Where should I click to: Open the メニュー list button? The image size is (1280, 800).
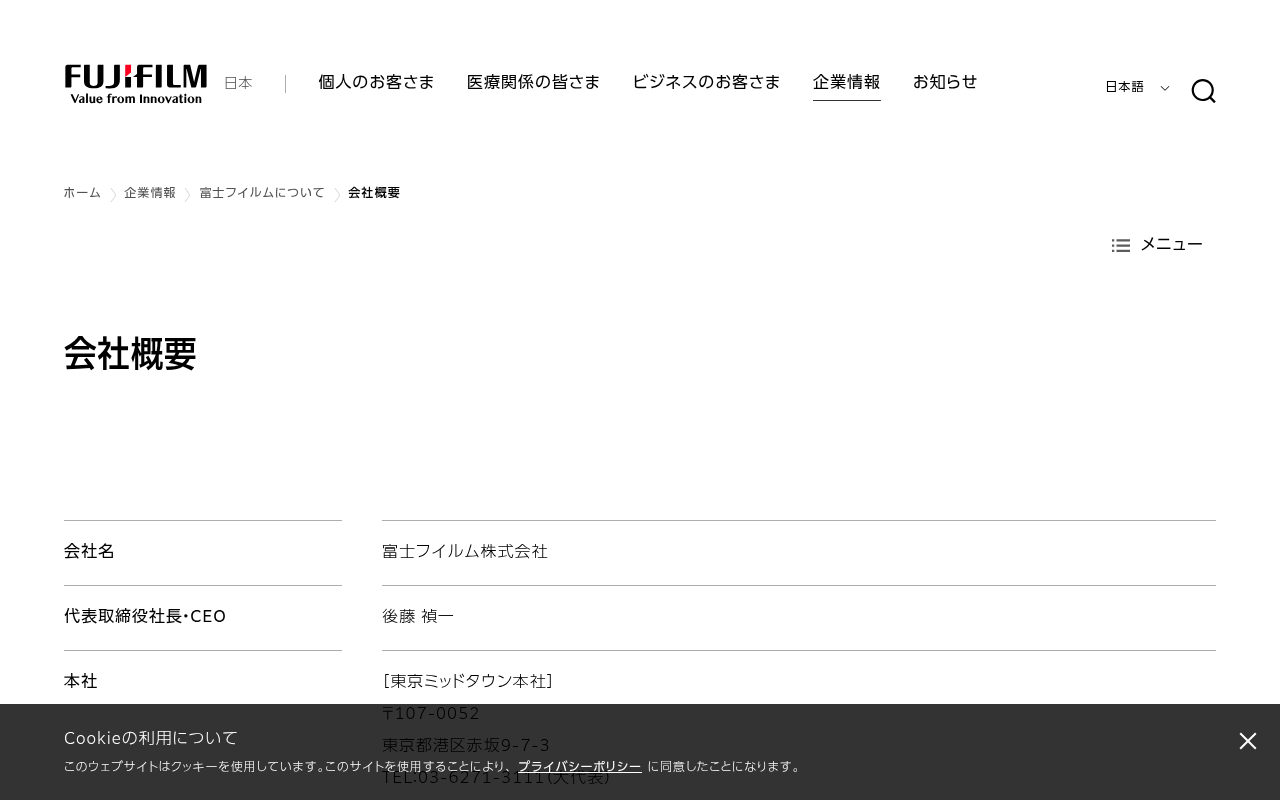pos(1157,245)
